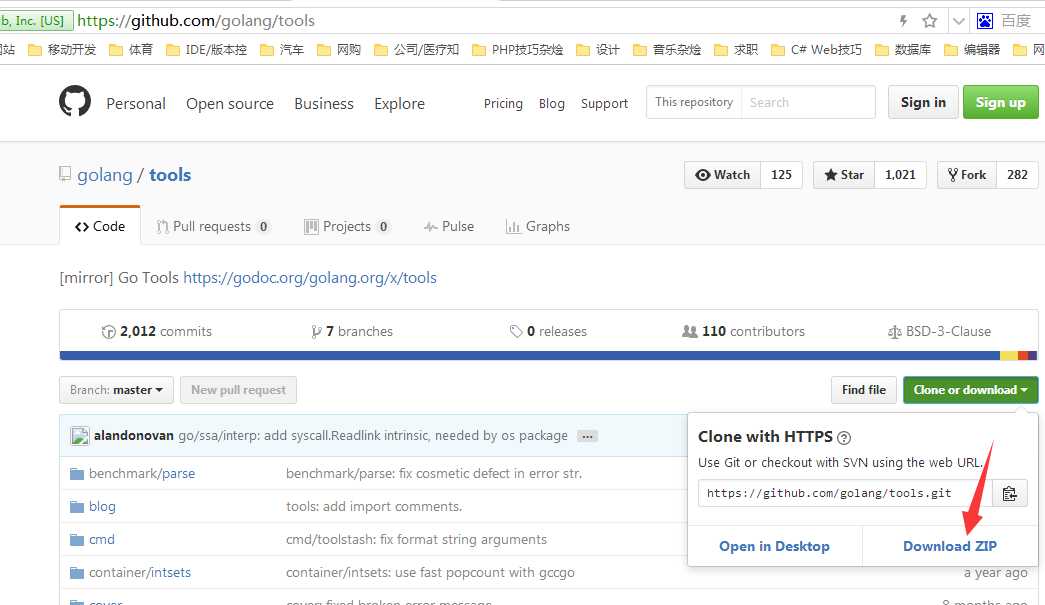This screenshot has height=605, width=1045.
Task: Click the GitHub octocat logo
Action: tap(75, 101)
